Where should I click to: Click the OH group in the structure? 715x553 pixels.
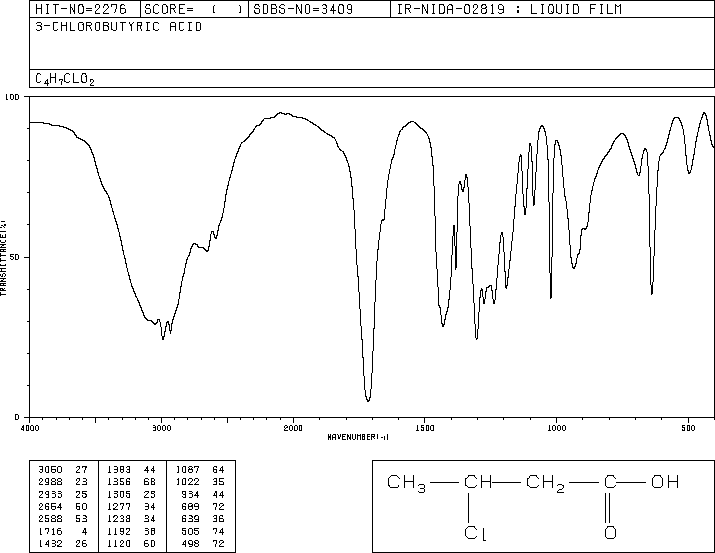(x=665, y=482)
